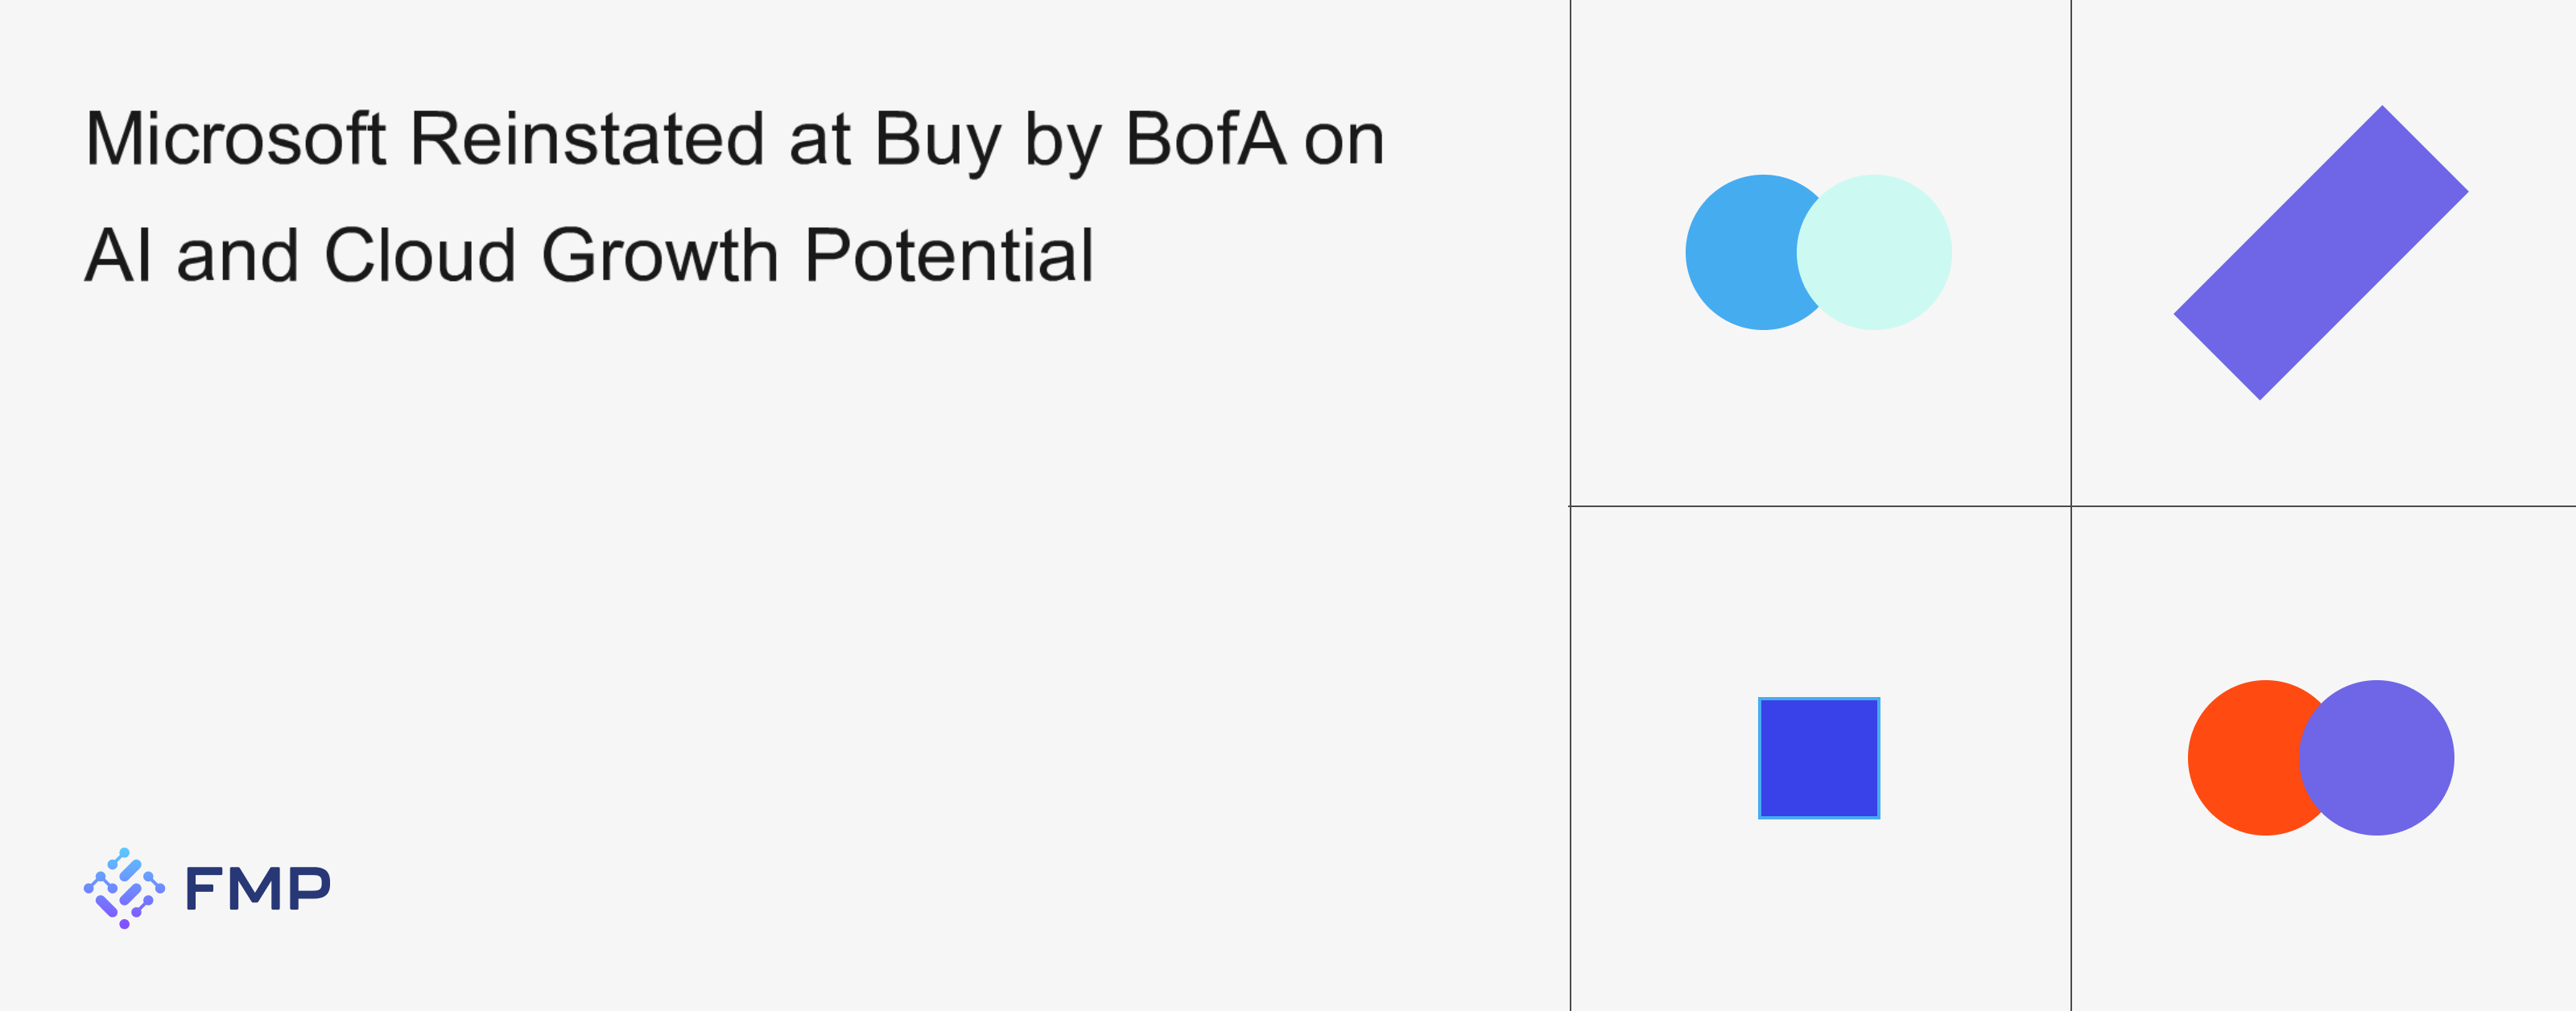Click the word "Growth" in the title

pos(660,256)
